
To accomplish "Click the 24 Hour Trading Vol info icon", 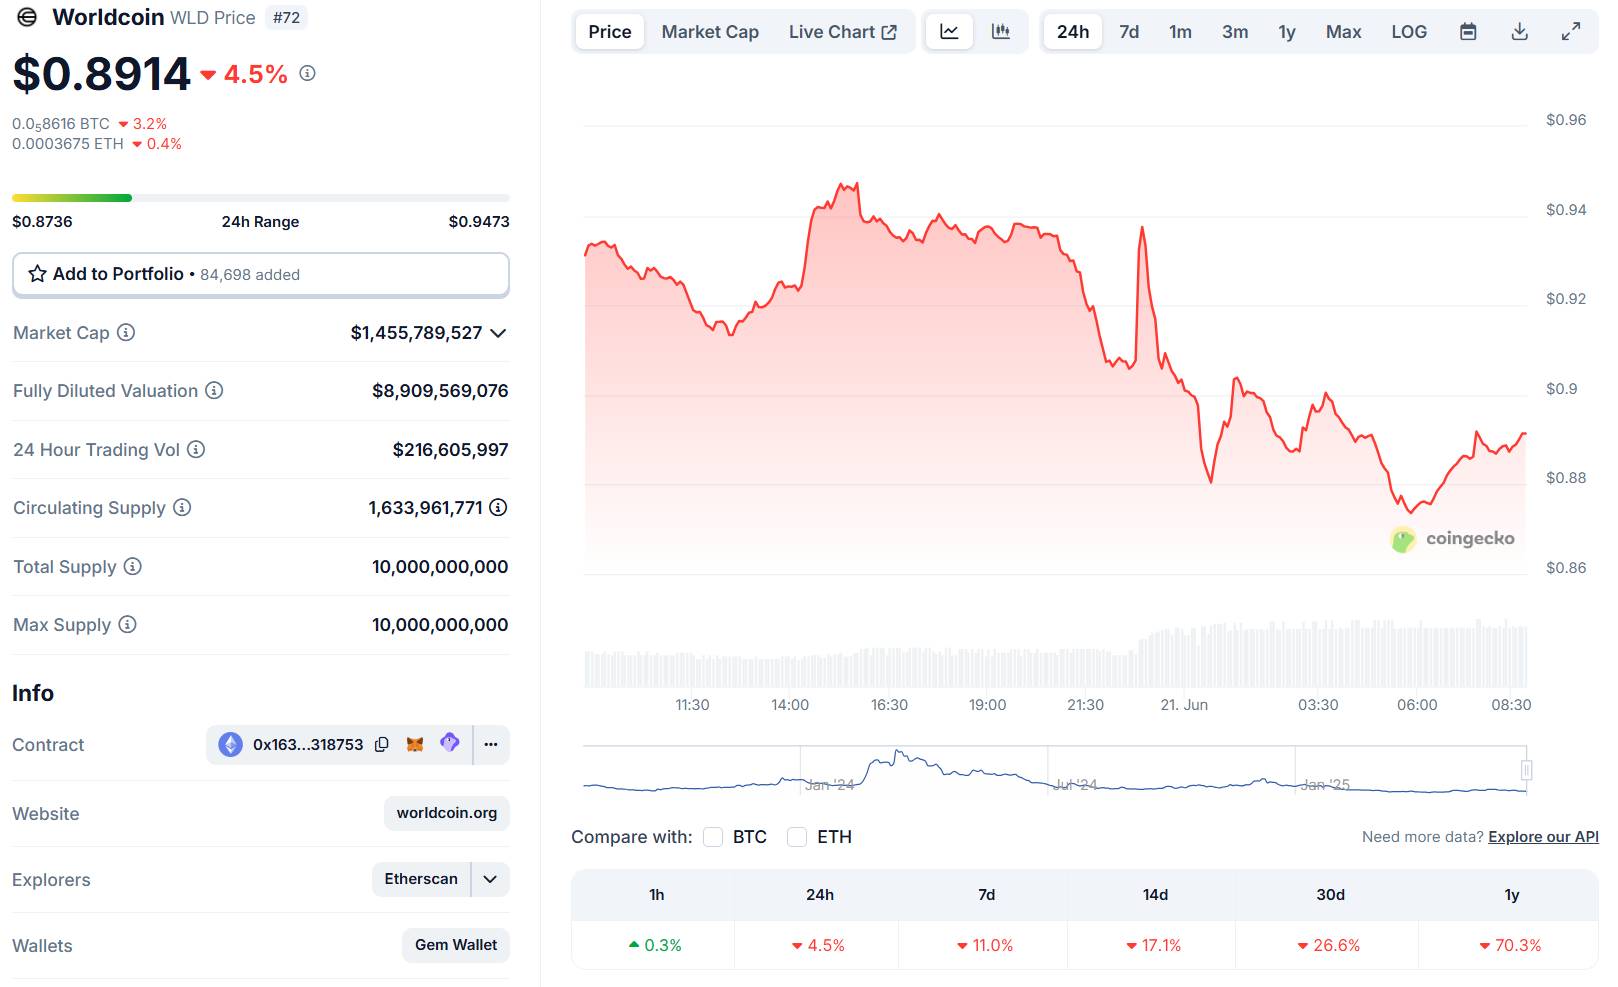I will 196,449.
